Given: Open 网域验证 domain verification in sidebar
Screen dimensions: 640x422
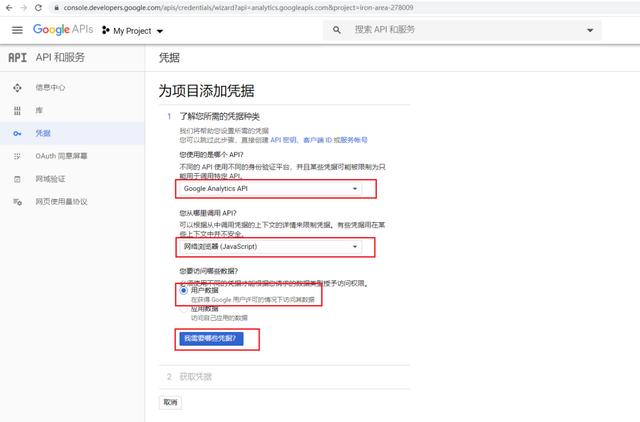Looking at the screenshot, I should click(x=50, y=179).
